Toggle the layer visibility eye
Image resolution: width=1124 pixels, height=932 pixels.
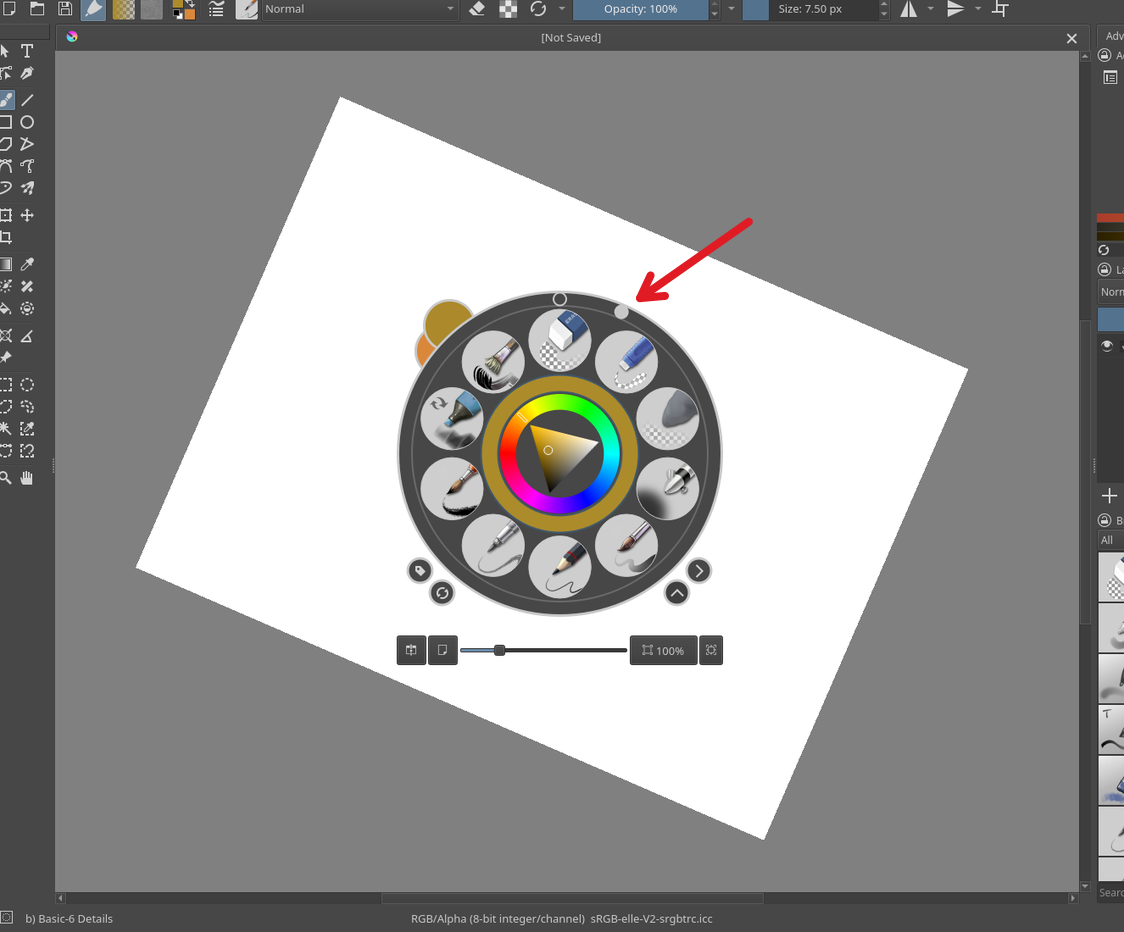click(x=1107, y=346)
